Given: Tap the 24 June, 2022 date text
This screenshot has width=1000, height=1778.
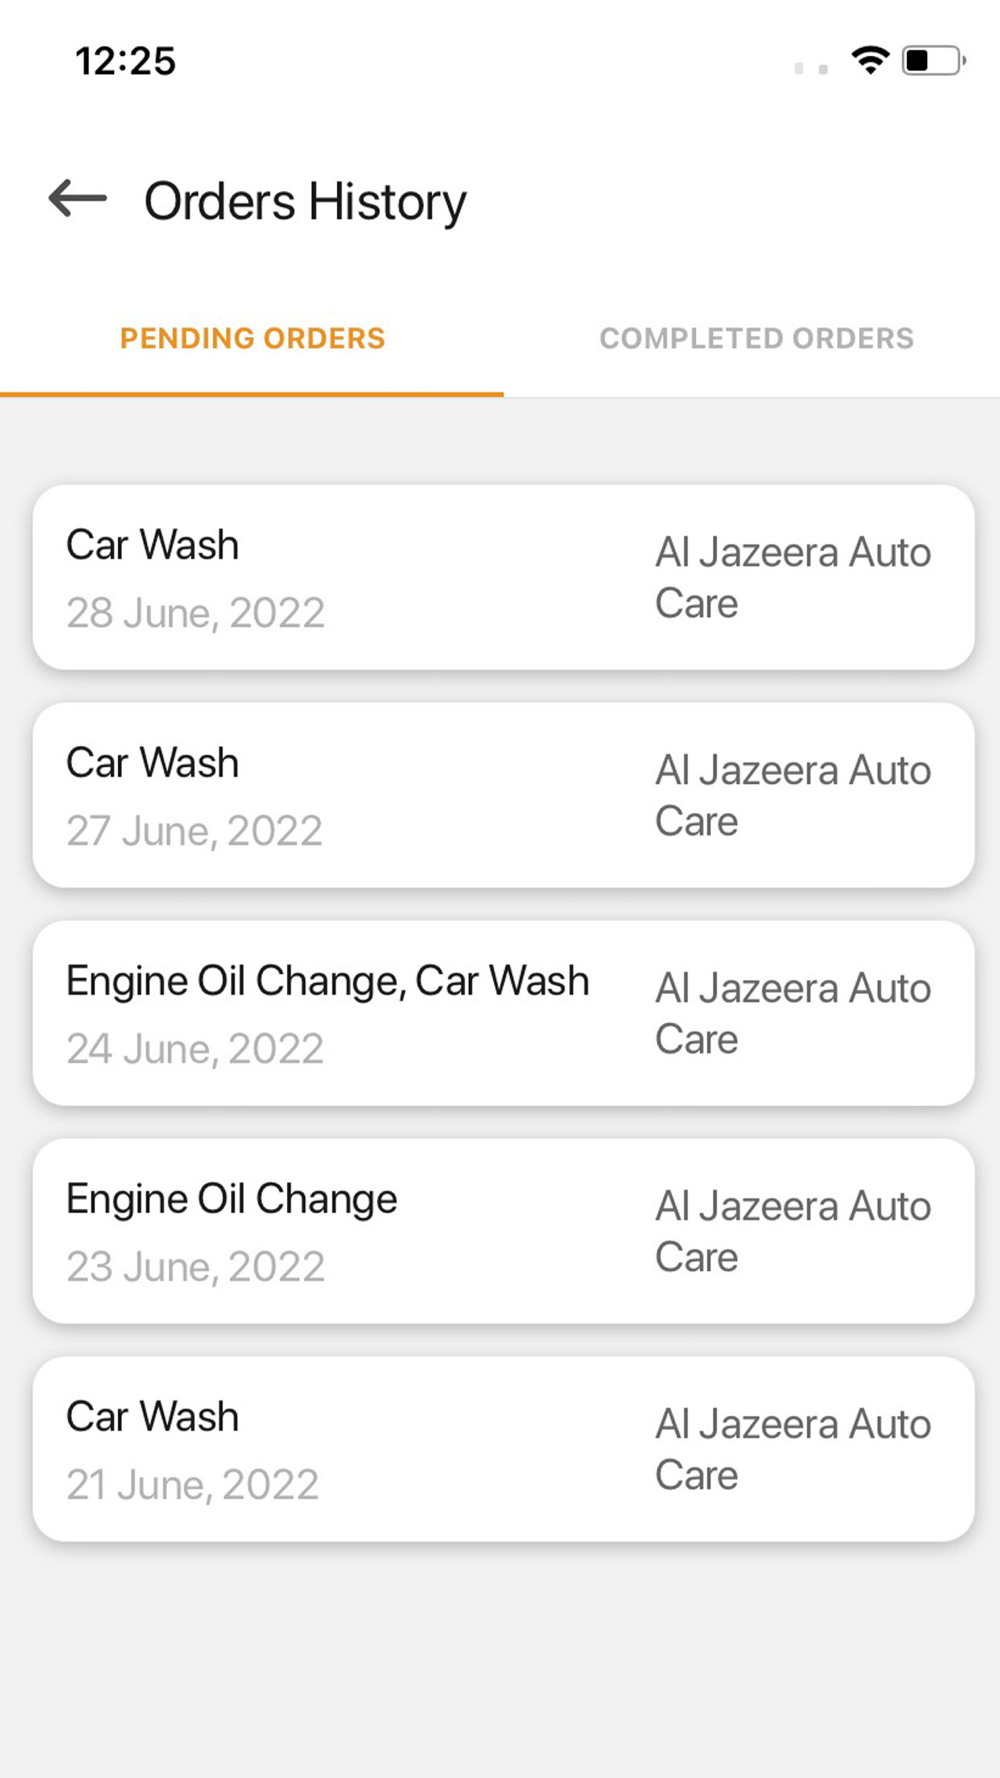Looking at the screenshot, I should [x=195, y=1049].
